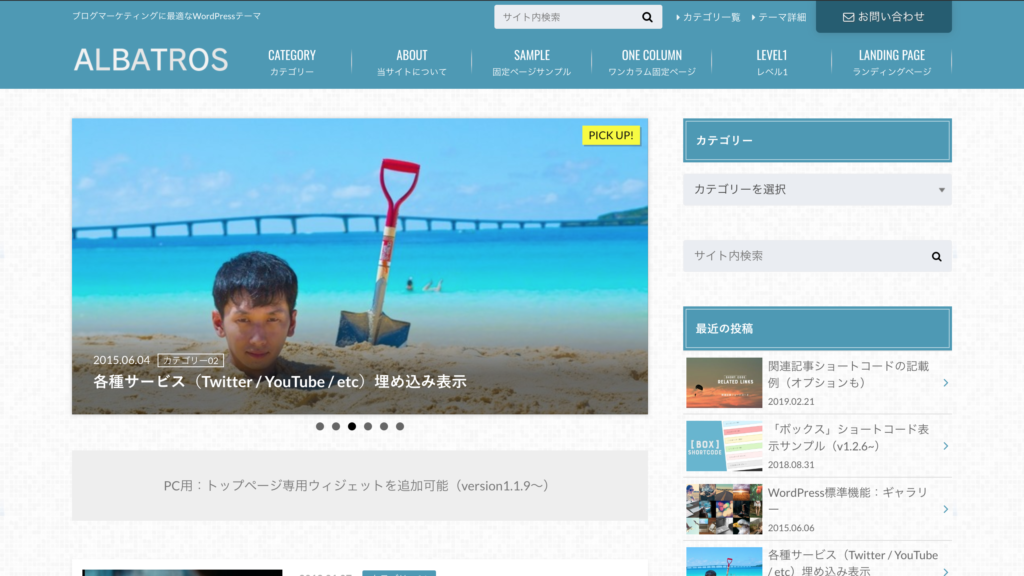Click the カテゴリー sidebar widget heading
This screenshot has width=1024, height=576.
(x=817, y=140)
